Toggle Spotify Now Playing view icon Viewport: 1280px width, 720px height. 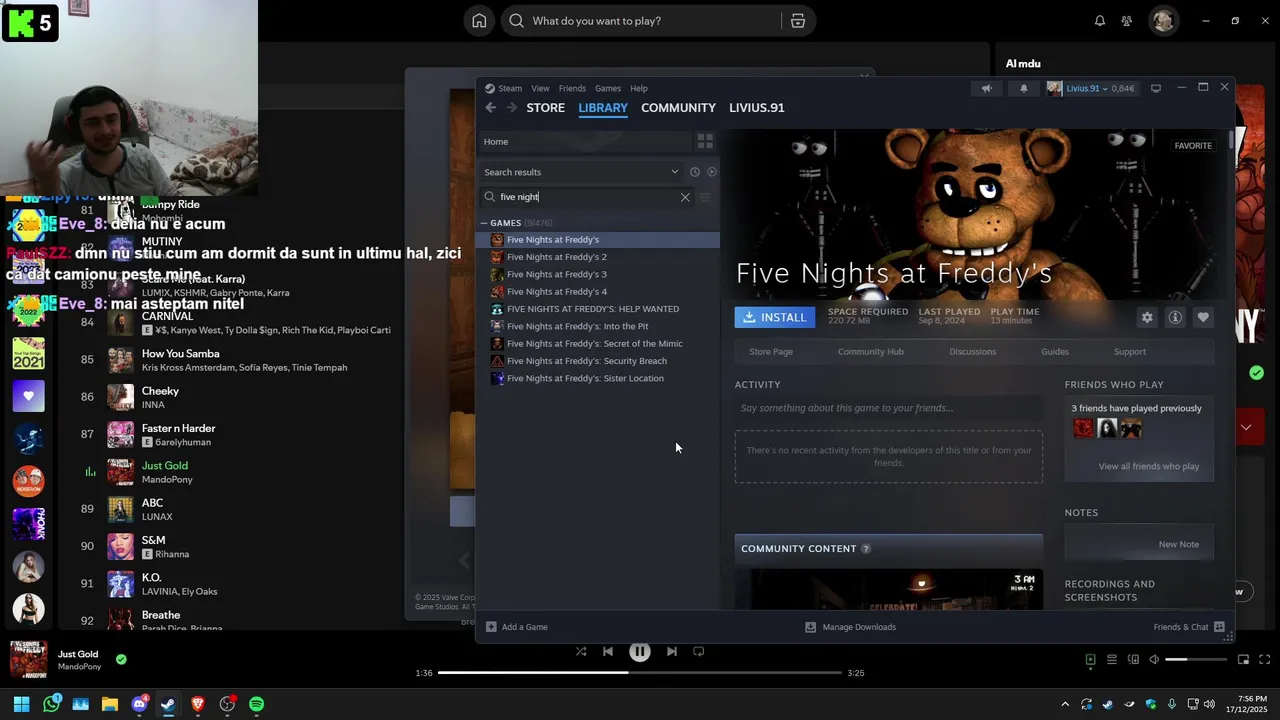pyautogui.click(x=1090, y=660)
